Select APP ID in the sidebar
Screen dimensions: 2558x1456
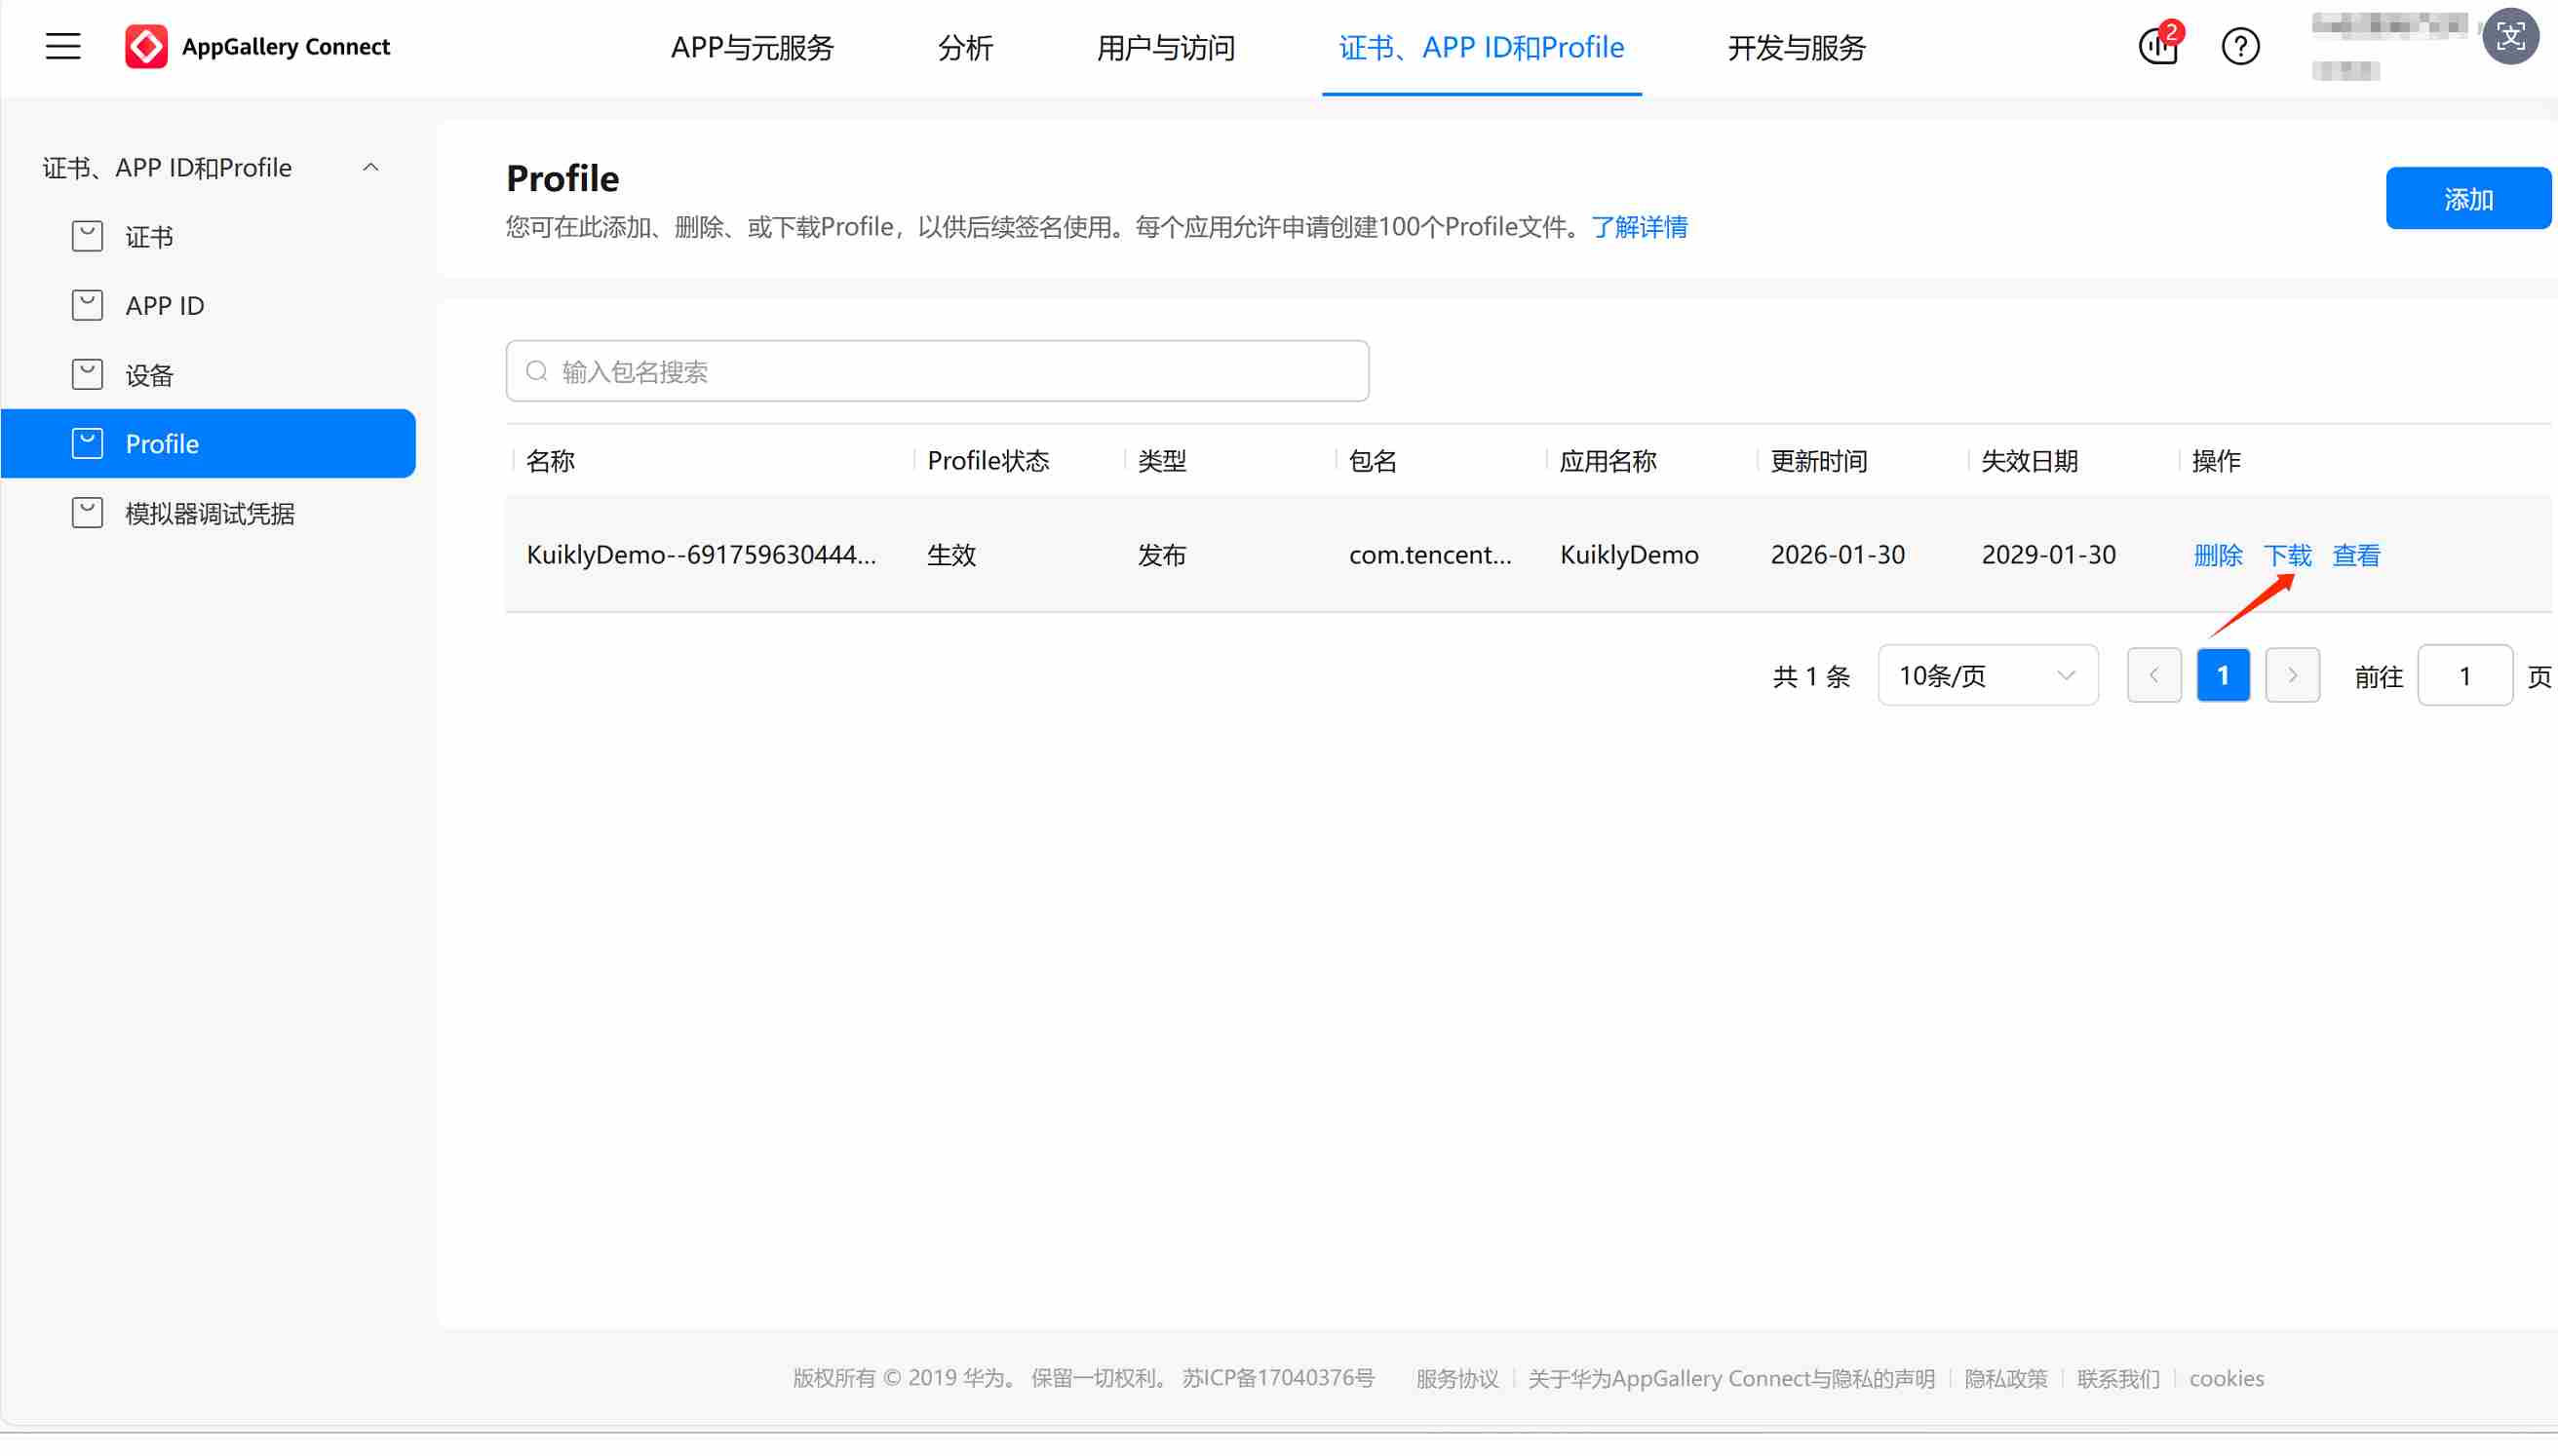164,305
